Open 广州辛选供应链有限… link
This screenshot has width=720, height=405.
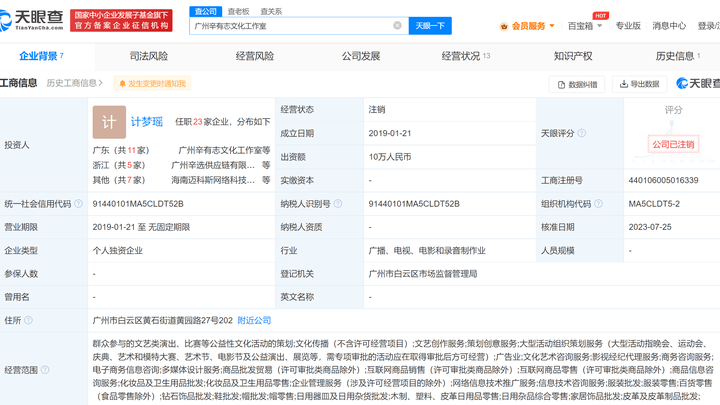click(x=213, y=165)
